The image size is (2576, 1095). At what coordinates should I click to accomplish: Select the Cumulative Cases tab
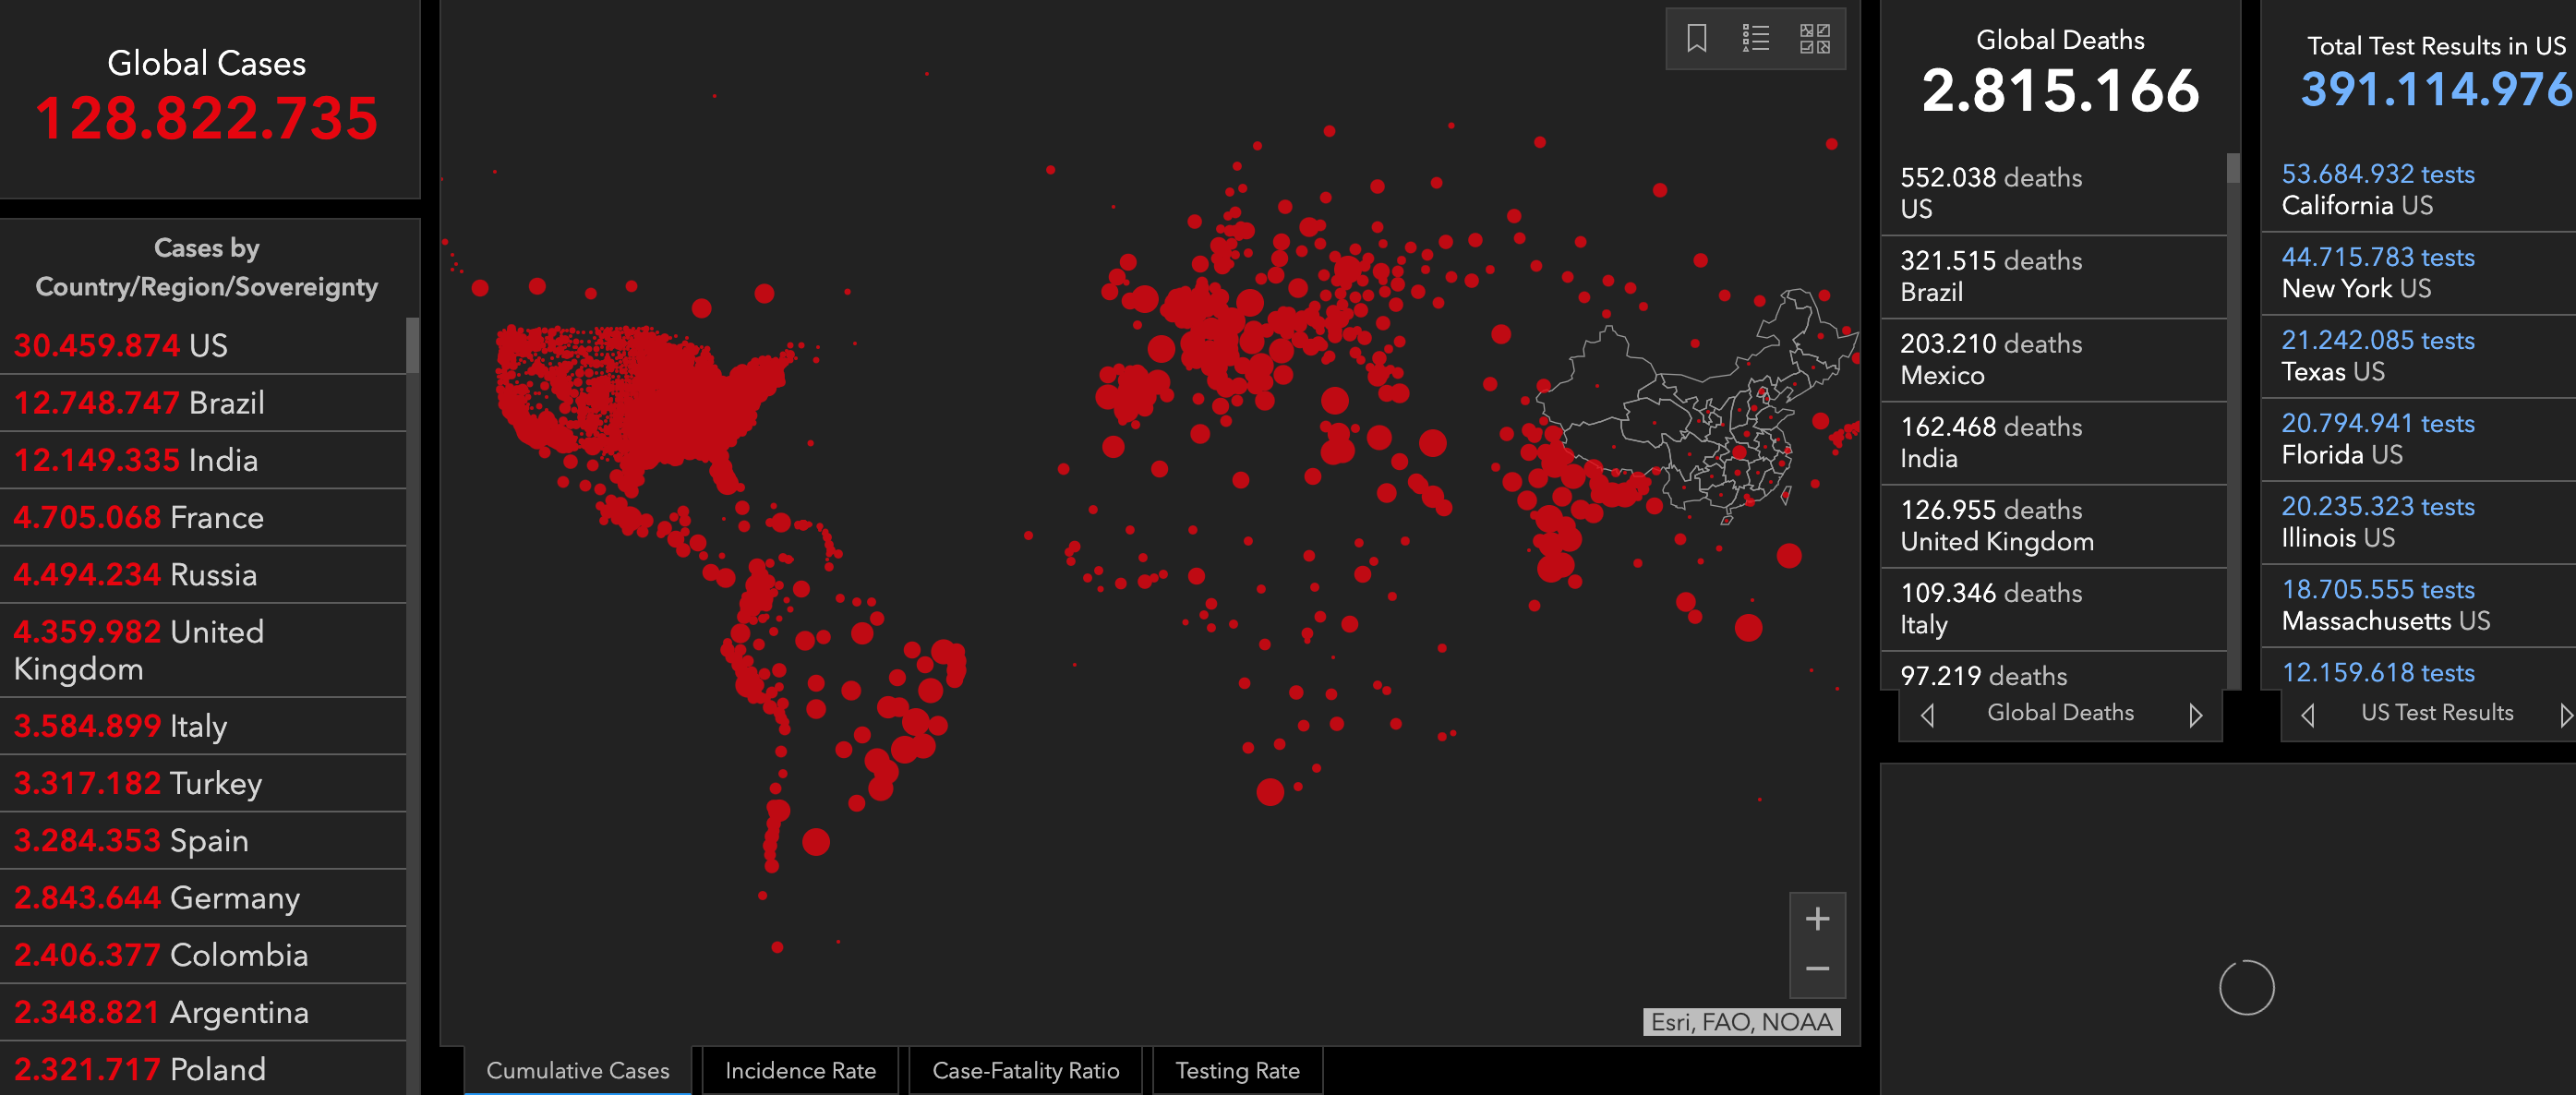pos(577,1070)
